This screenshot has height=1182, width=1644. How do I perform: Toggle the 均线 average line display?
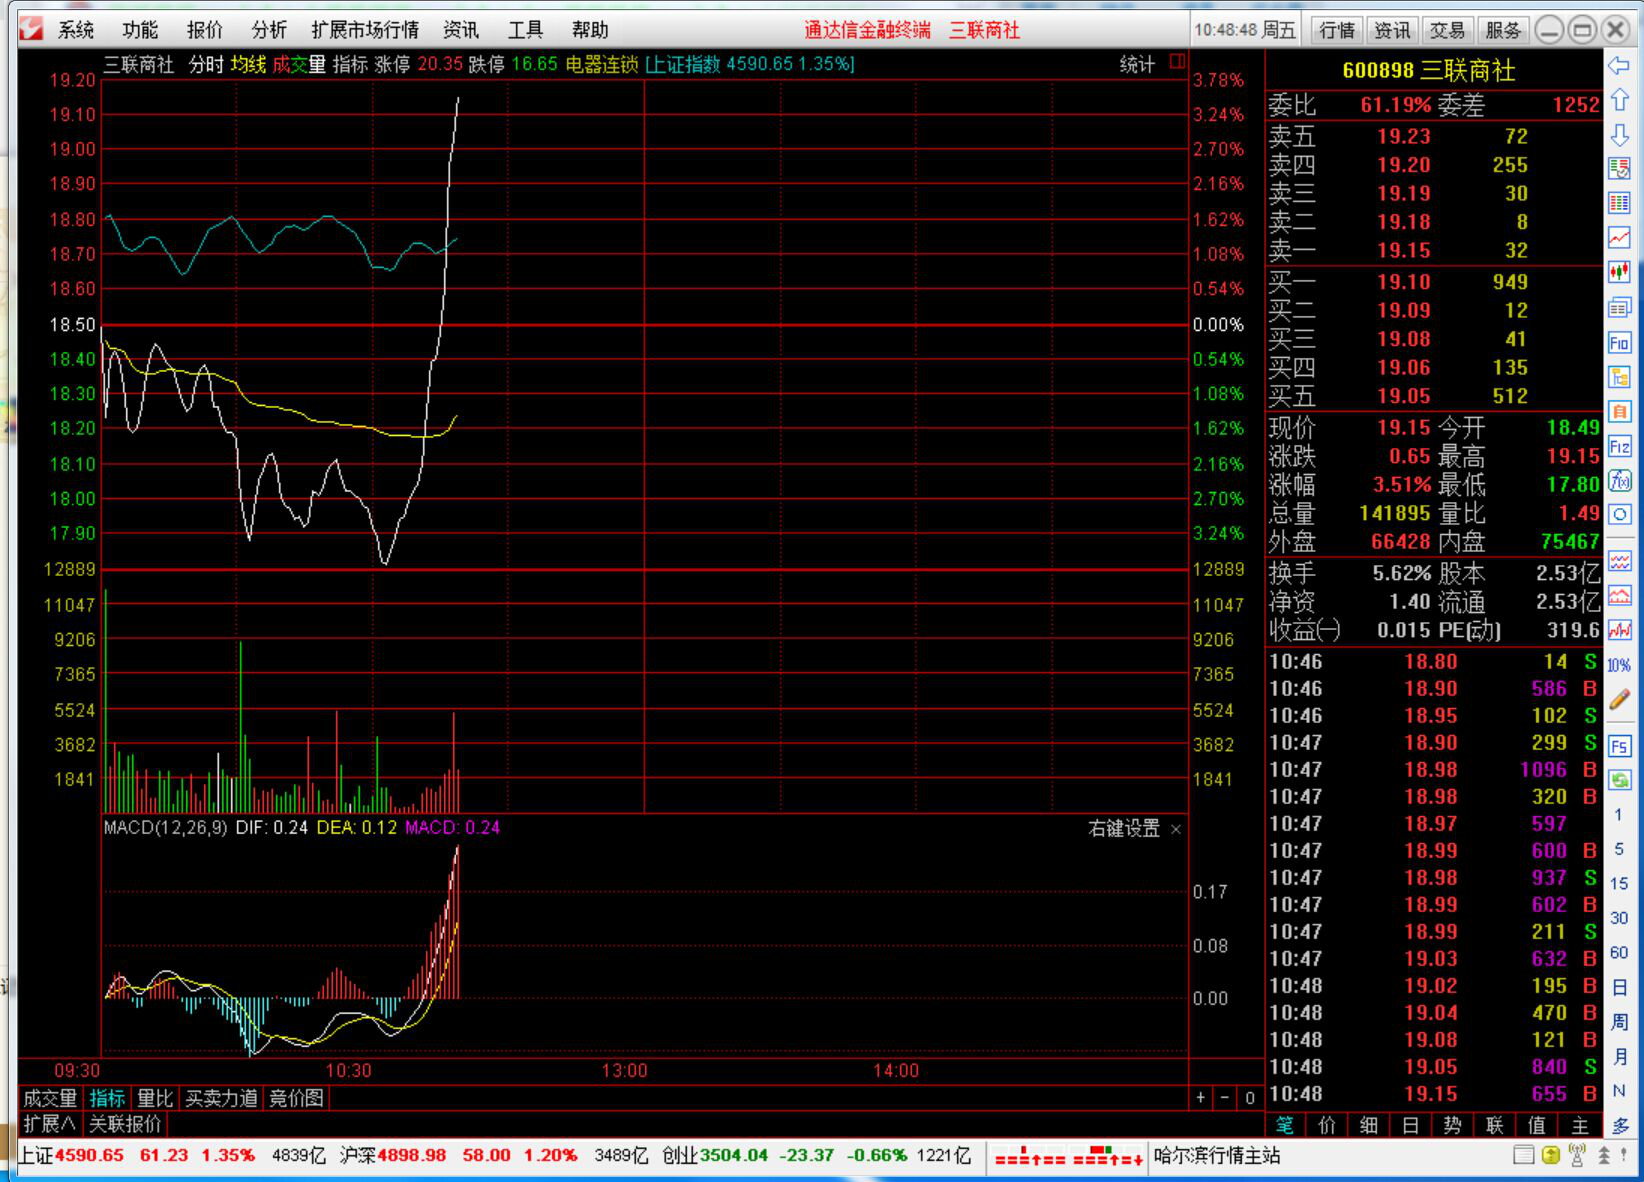[248, 65]
